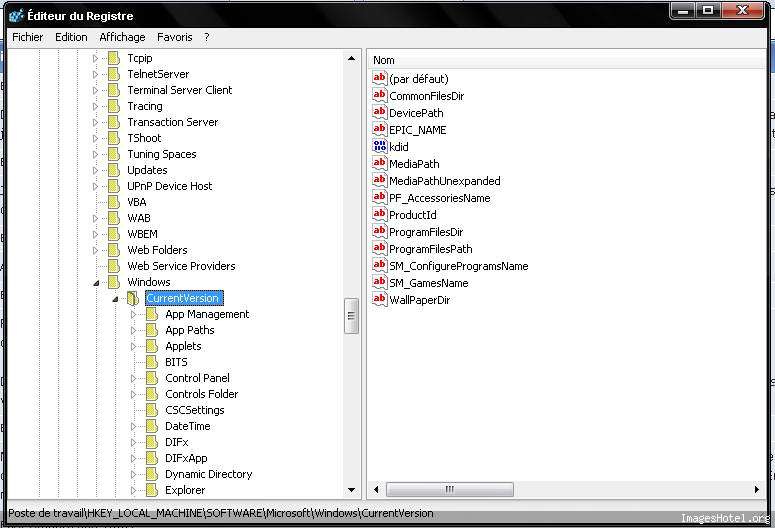Click the Registry Editor title bar icon

[x=16, y=16]
